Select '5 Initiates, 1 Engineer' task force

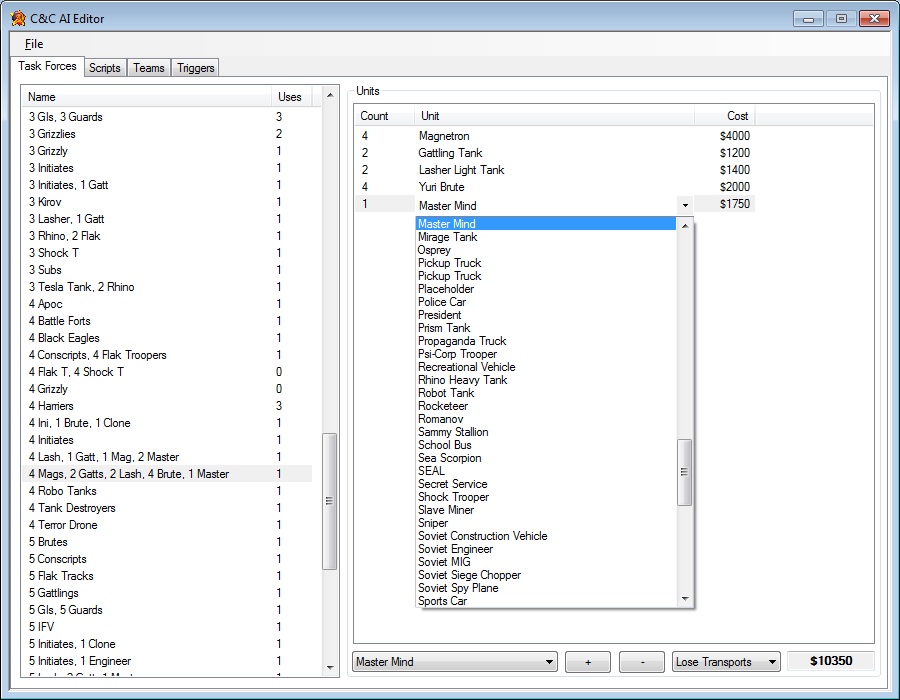tap(167, 661)
